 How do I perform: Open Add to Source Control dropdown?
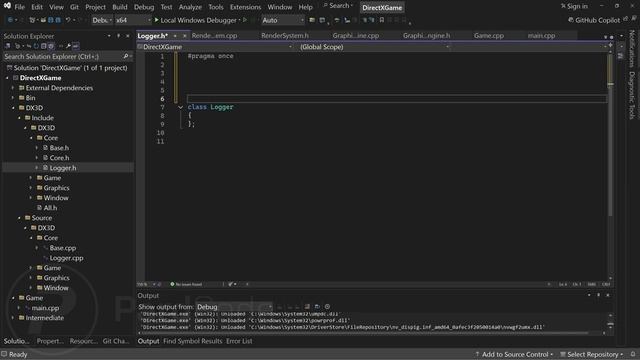515,354
